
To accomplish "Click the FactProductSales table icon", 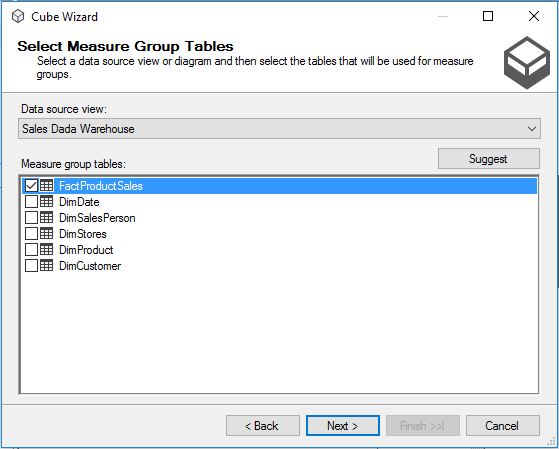I will click(x=46, y=185).
